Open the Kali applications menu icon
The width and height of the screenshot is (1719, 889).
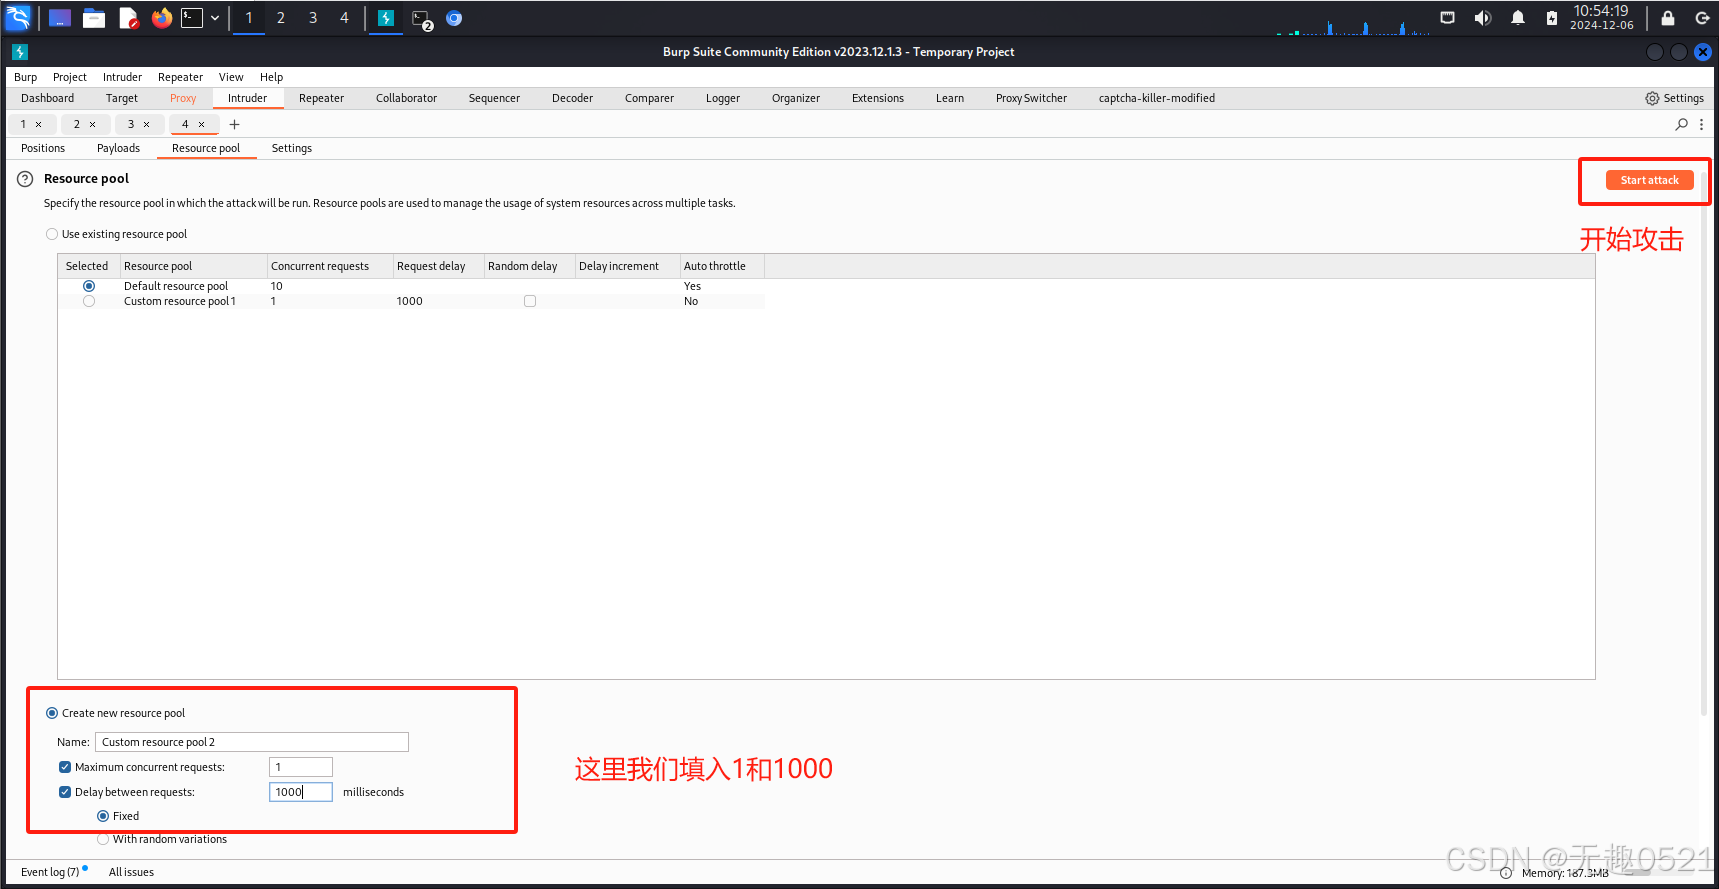coord(18,17)
